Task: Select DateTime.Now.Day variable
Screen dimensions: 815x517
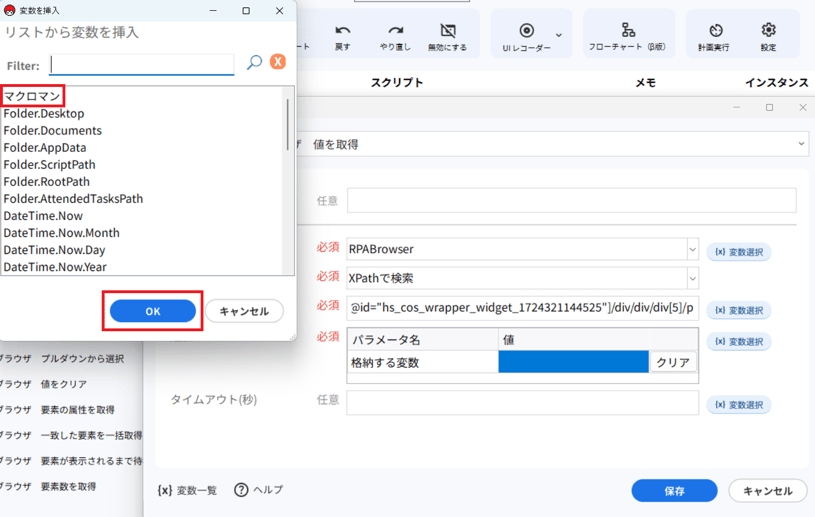Action: pyautogui.click(x=54, y=250)
